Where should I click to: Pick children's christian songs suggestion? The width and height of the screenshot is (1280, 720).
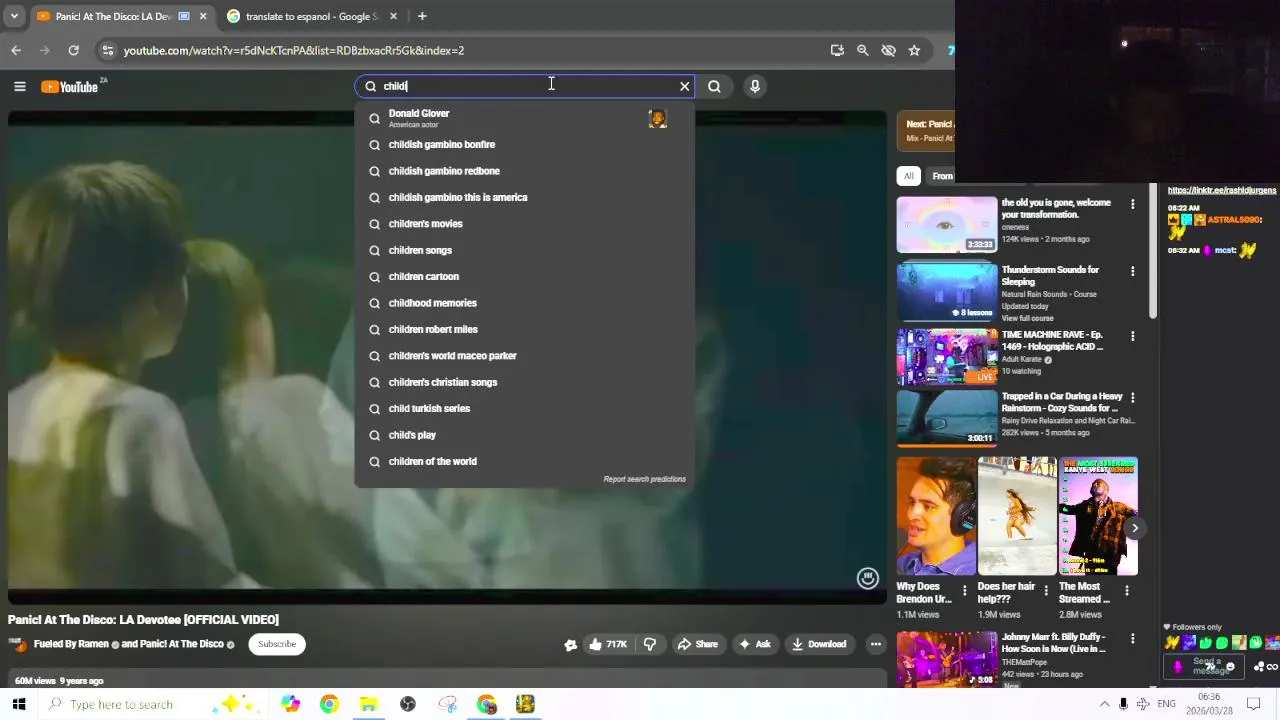[x=524, y=382]
